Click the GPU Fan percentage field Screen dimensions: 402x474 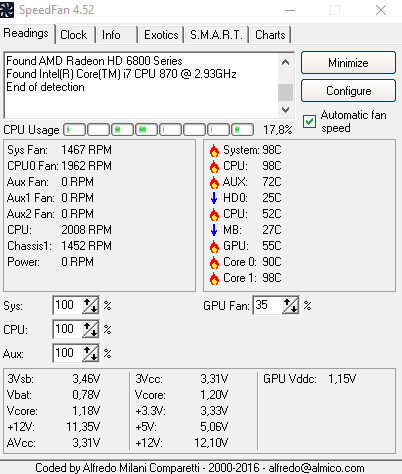click(268, 305)
